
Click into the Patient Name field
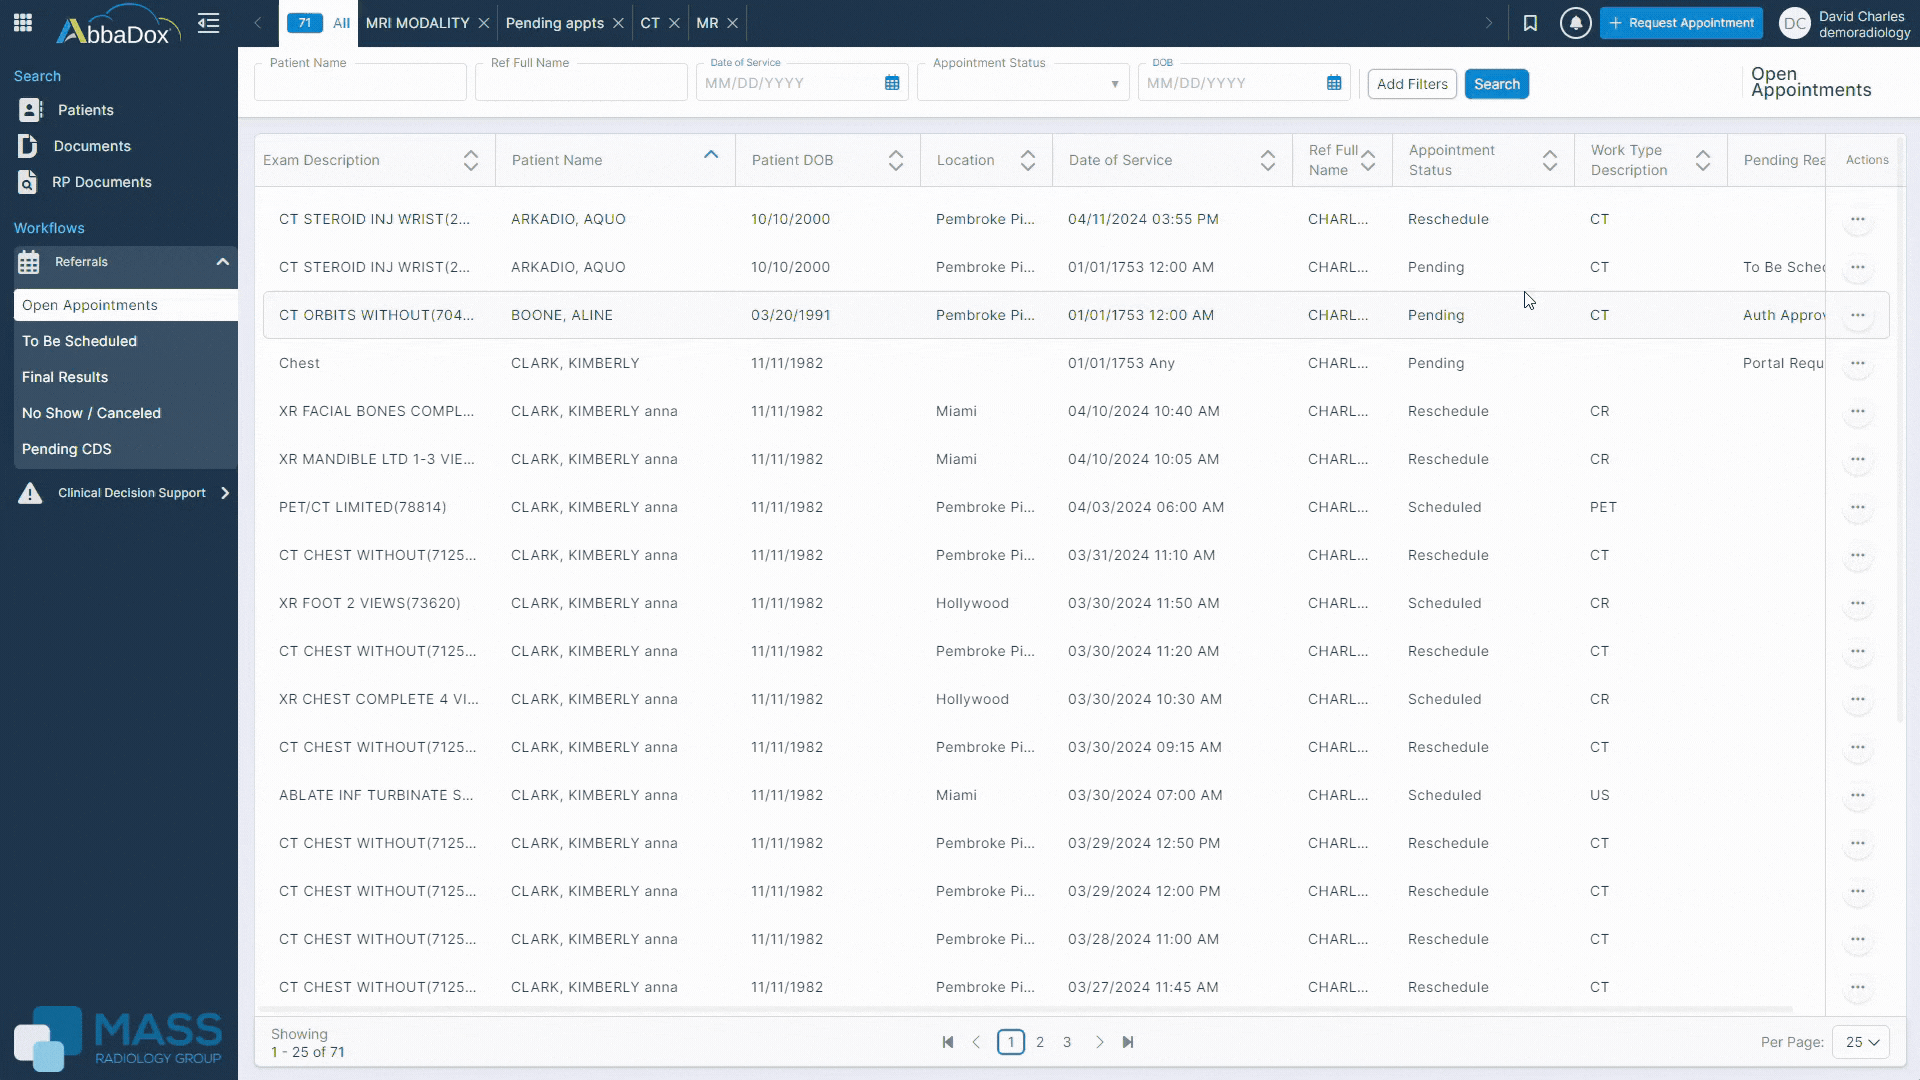[359, 82]
